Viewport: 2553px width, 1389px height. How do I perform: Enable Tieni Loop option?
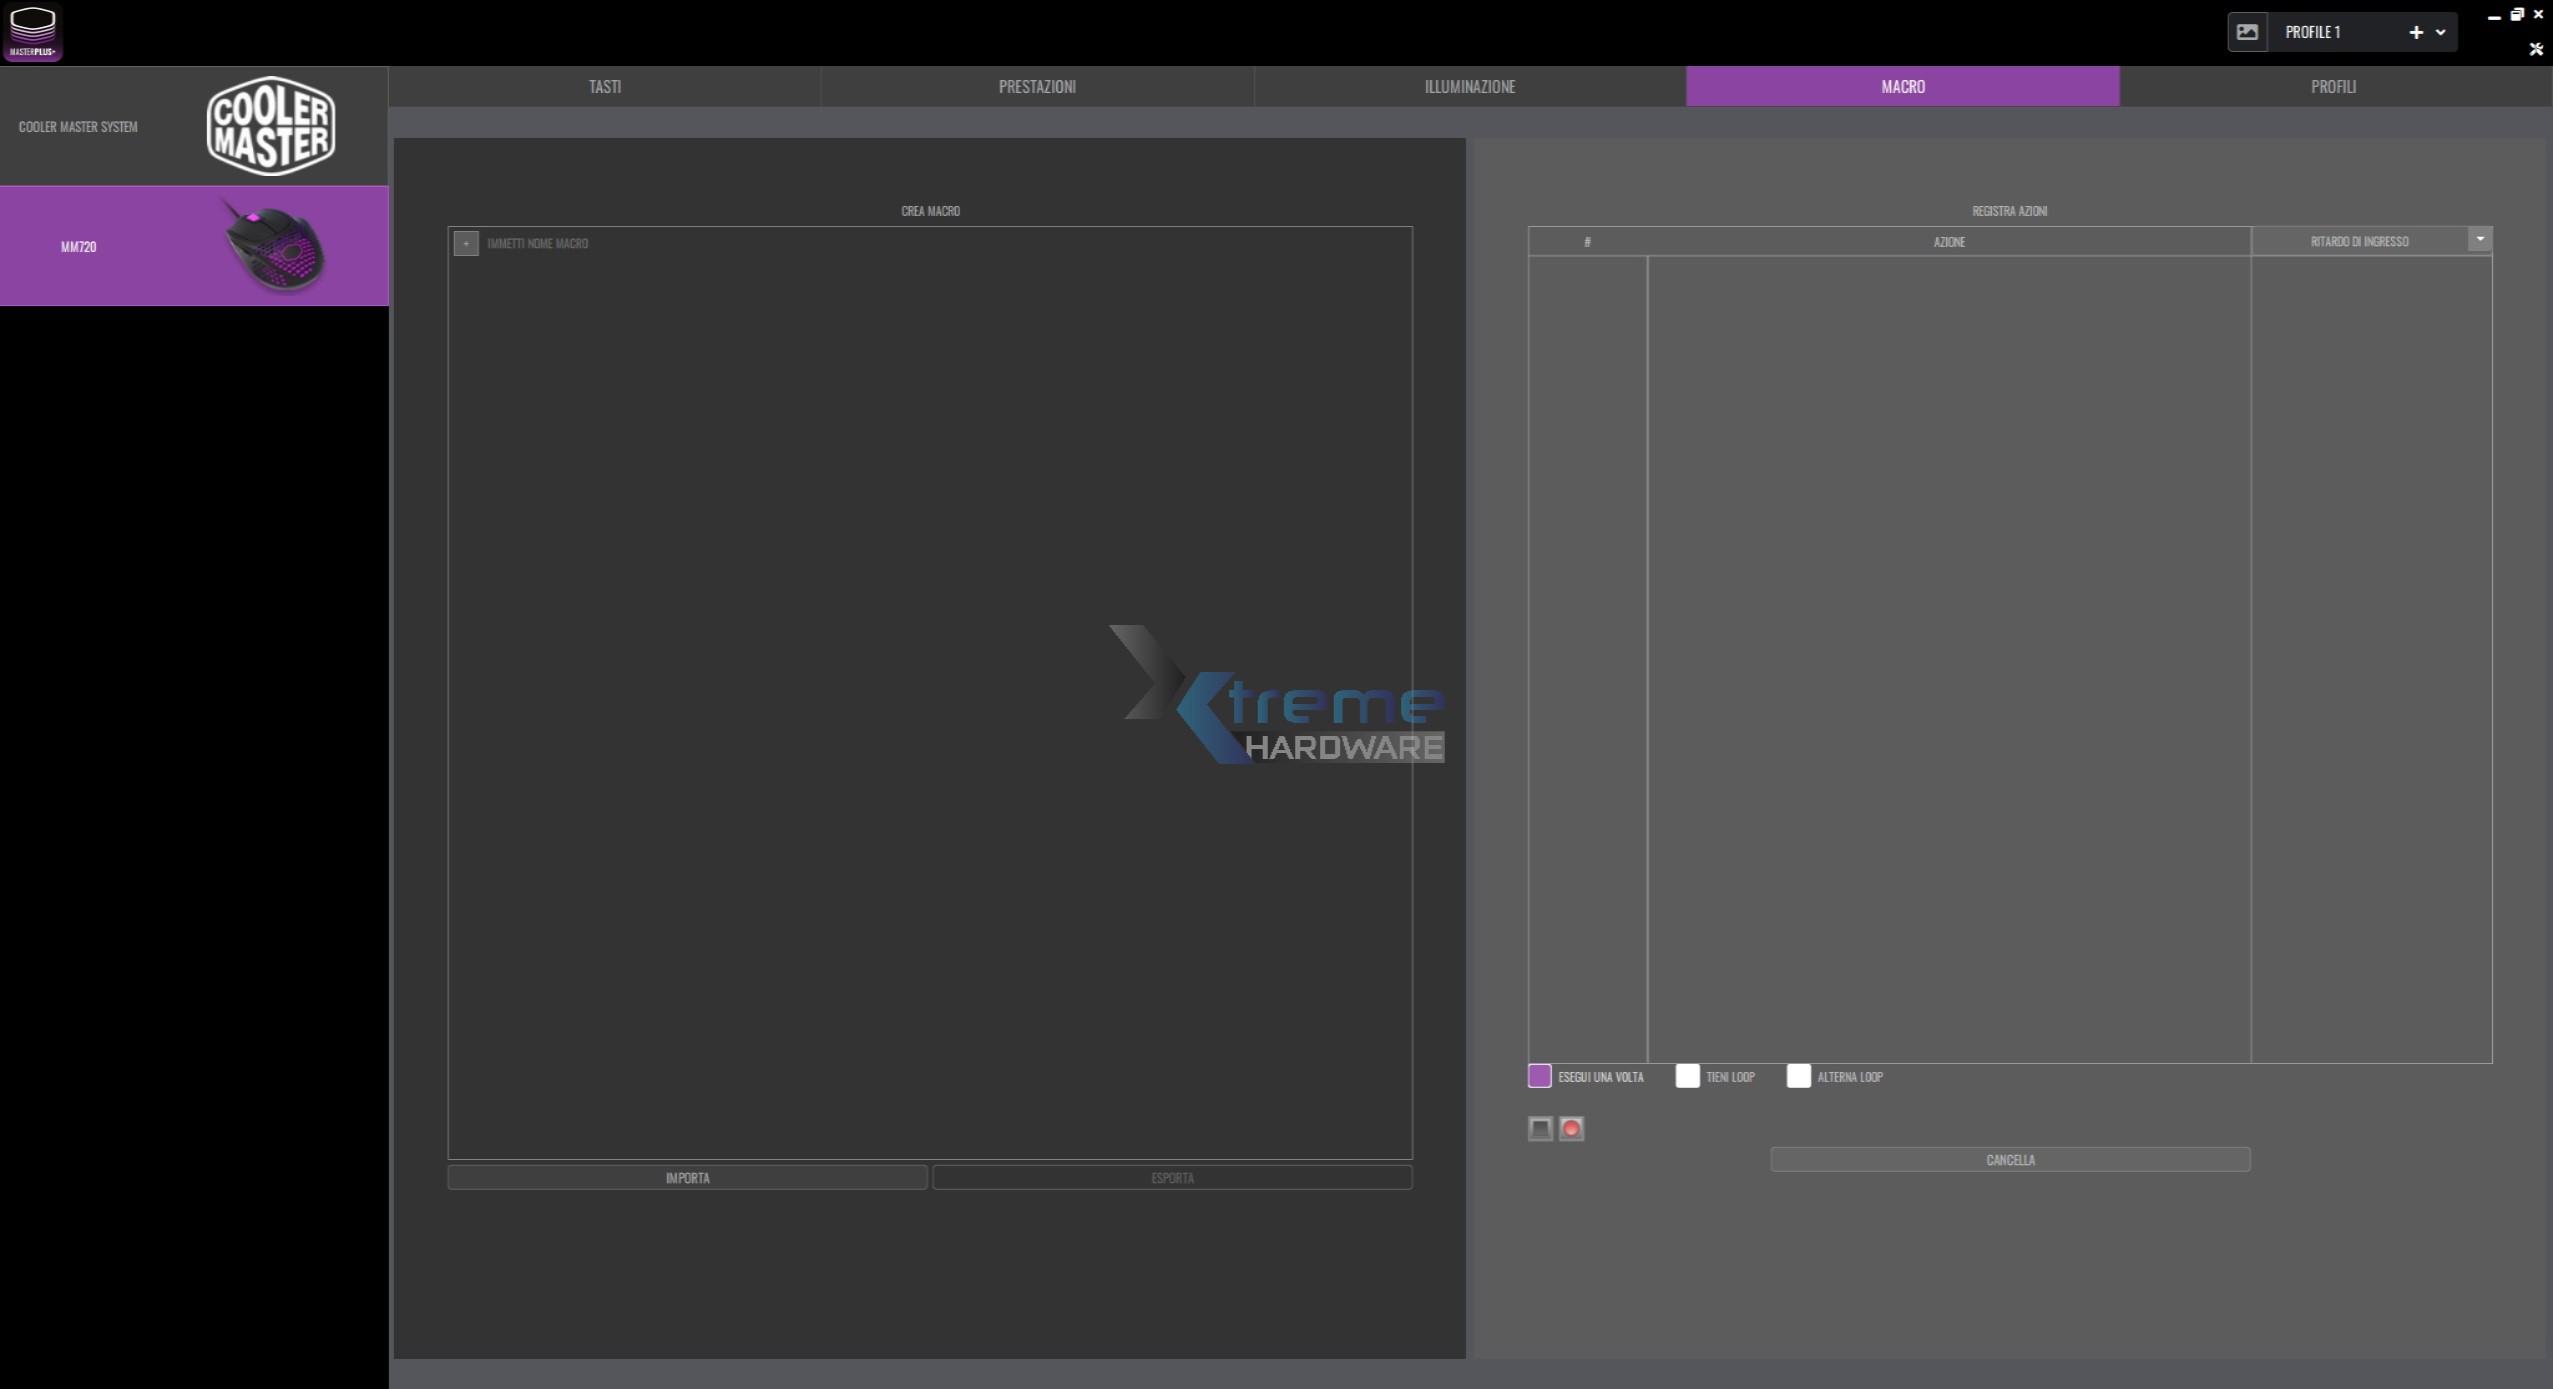[1687, 1076]
